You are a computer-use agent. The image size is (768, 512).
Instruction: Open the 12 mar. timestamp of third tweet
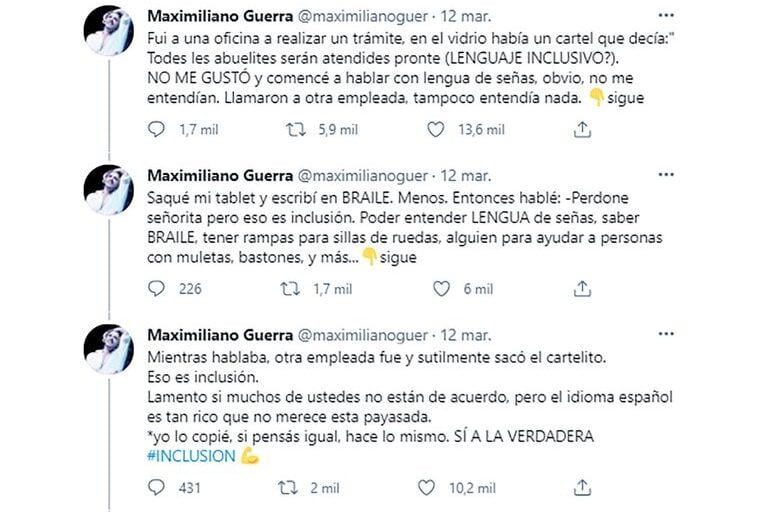click(x=465, y=335)
